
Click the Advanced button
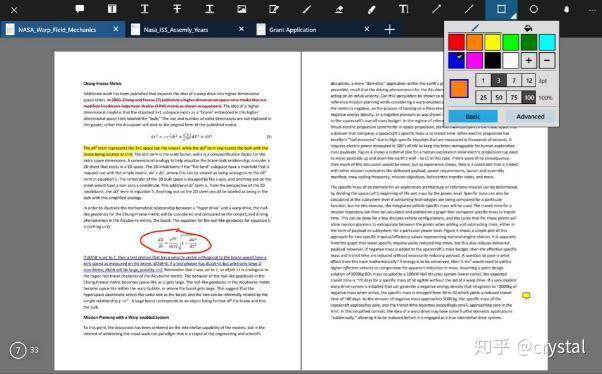point(530,116)
